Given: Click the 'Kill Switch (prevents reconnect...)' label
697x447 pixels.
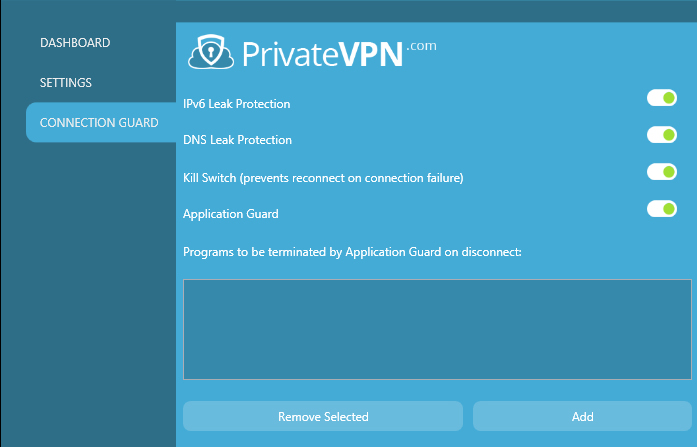Looking at the screenshot, I should click(x=323, y=178).
